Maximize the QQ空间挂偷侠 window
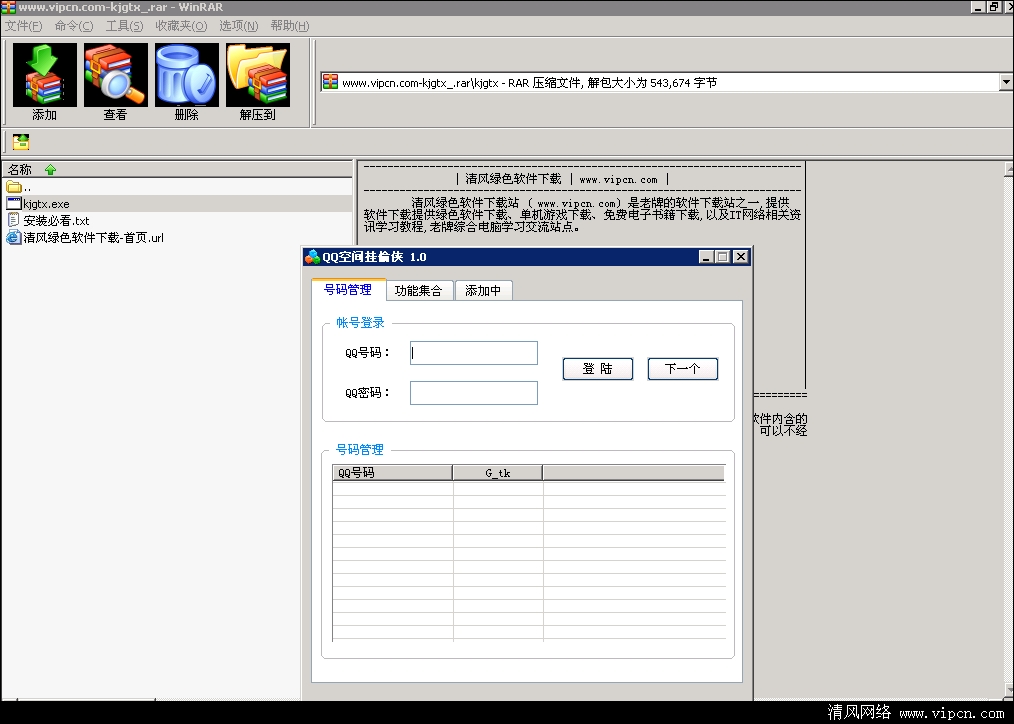The image size is (1014, 724). point(722,257)
